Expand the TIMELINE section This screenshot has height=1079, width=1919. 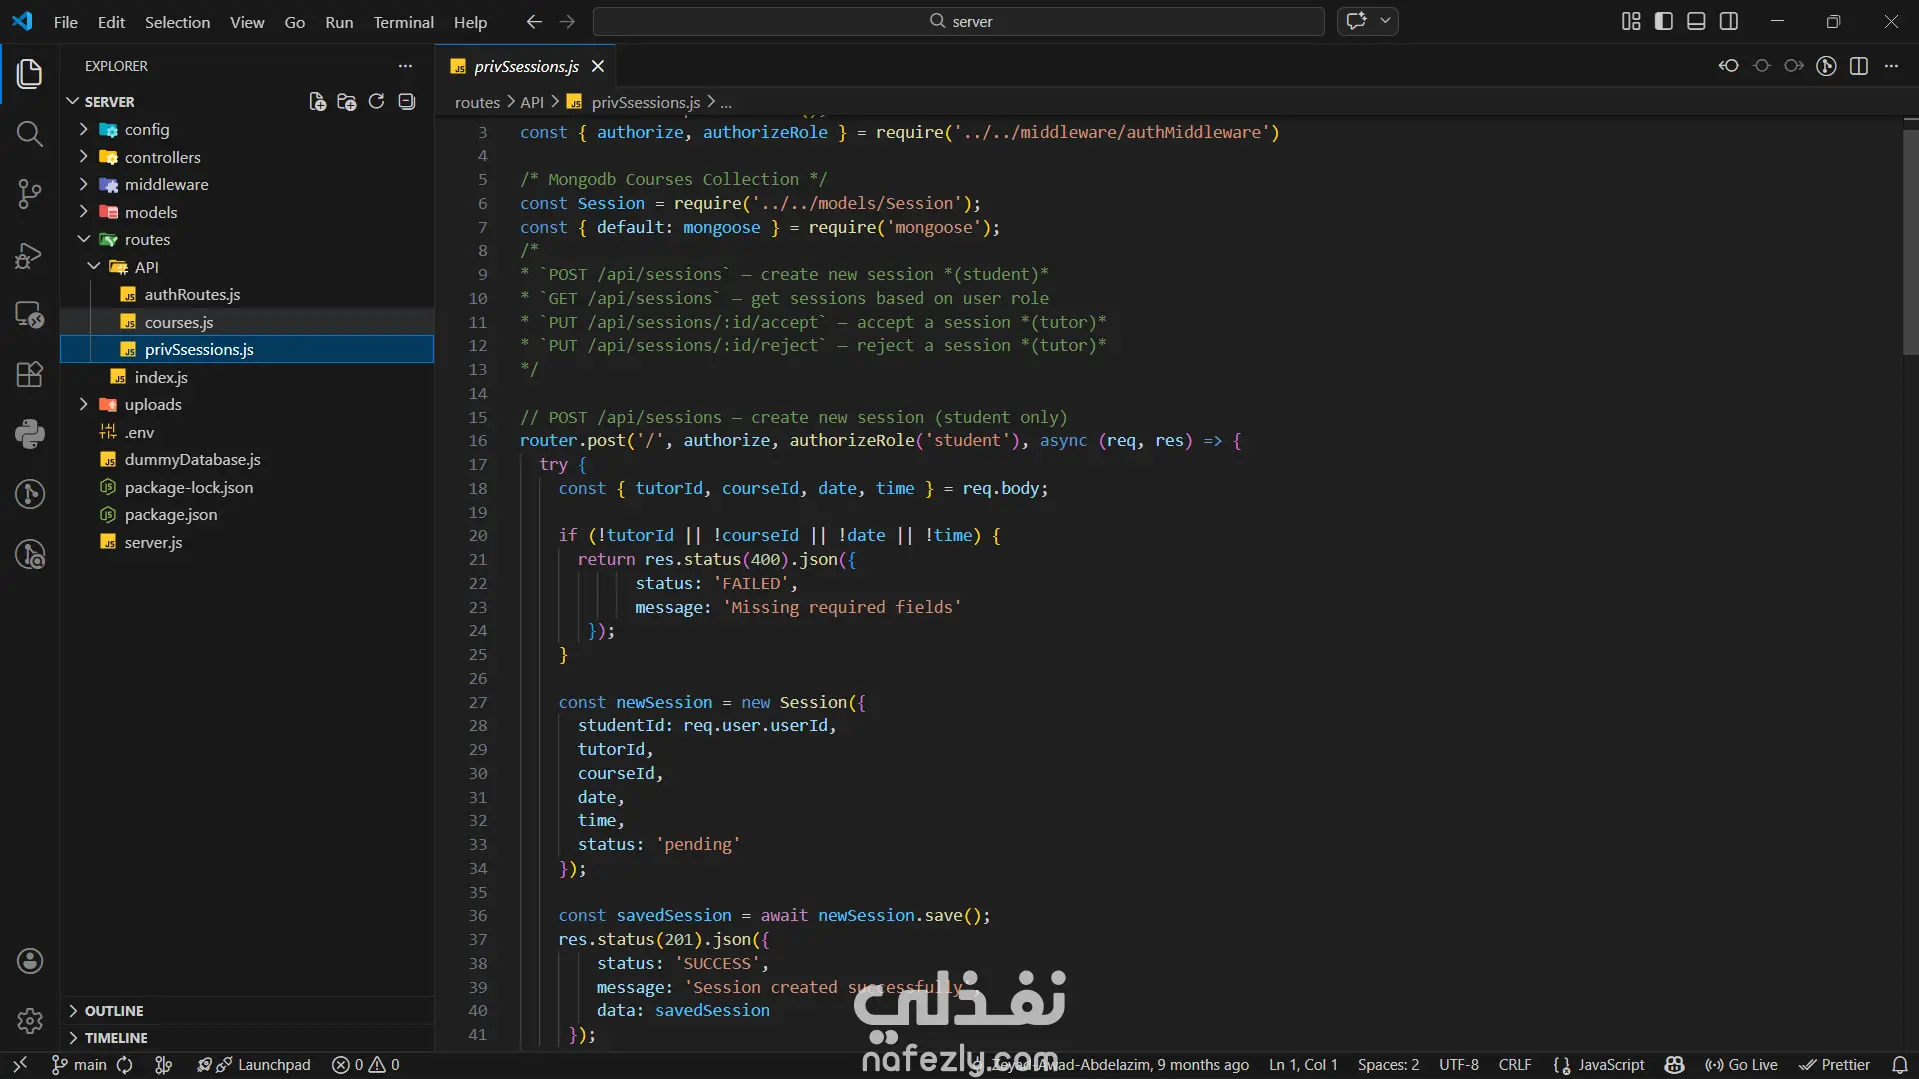(247, 1038)
